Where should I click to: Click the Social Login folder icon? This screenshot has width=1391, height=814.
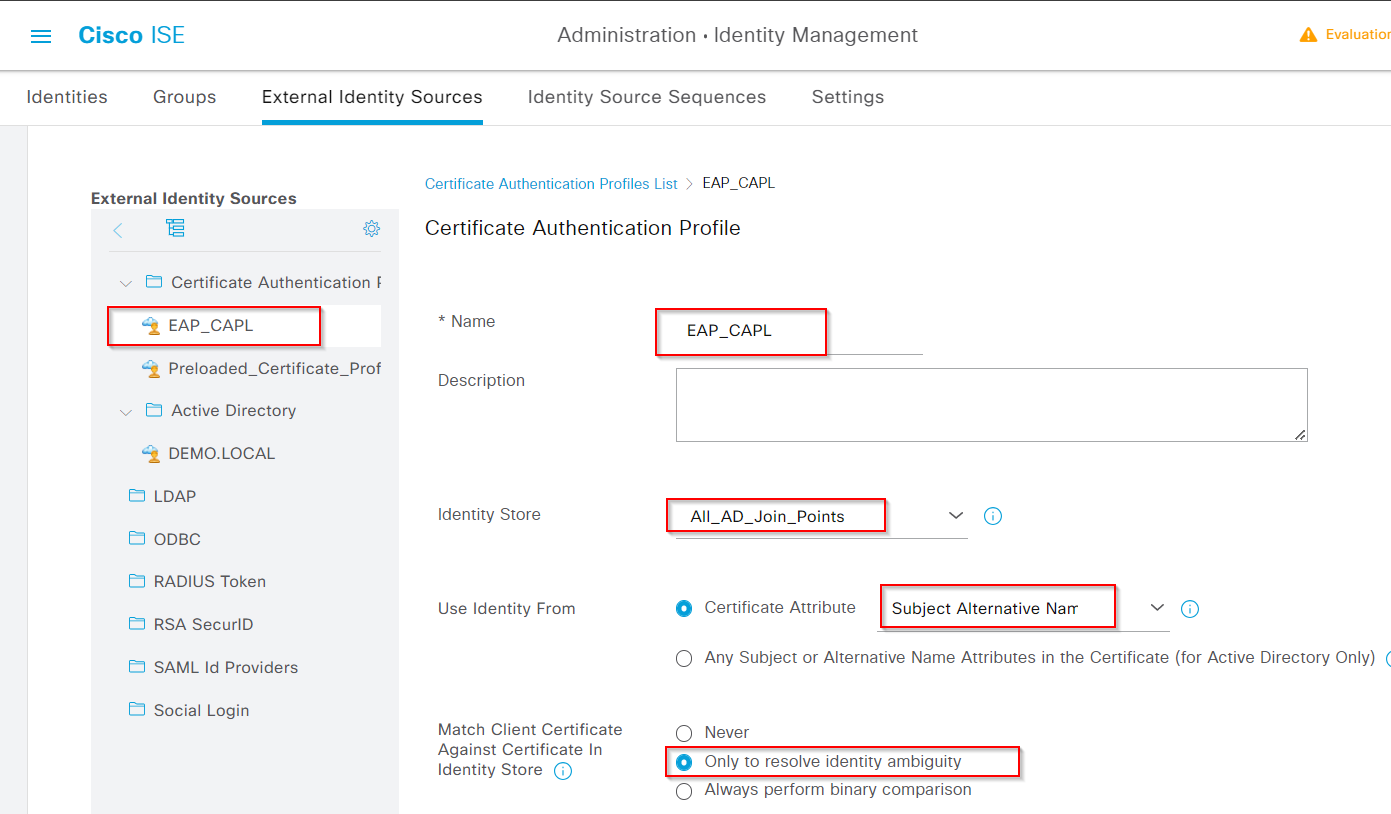point(137,710)
